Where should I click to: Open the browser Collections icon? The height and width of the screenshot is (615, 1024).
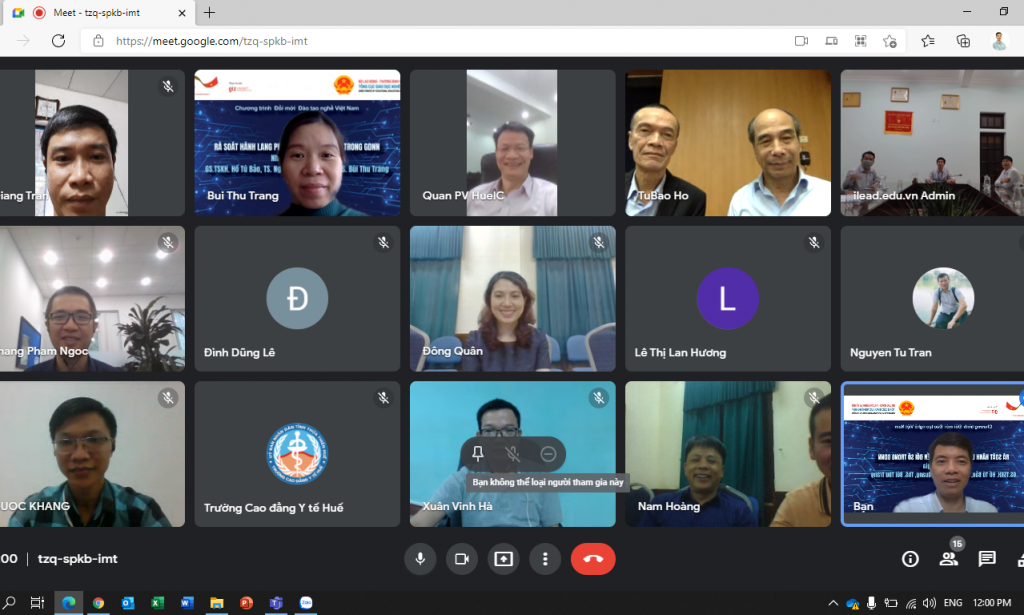(x=963, y=41)
